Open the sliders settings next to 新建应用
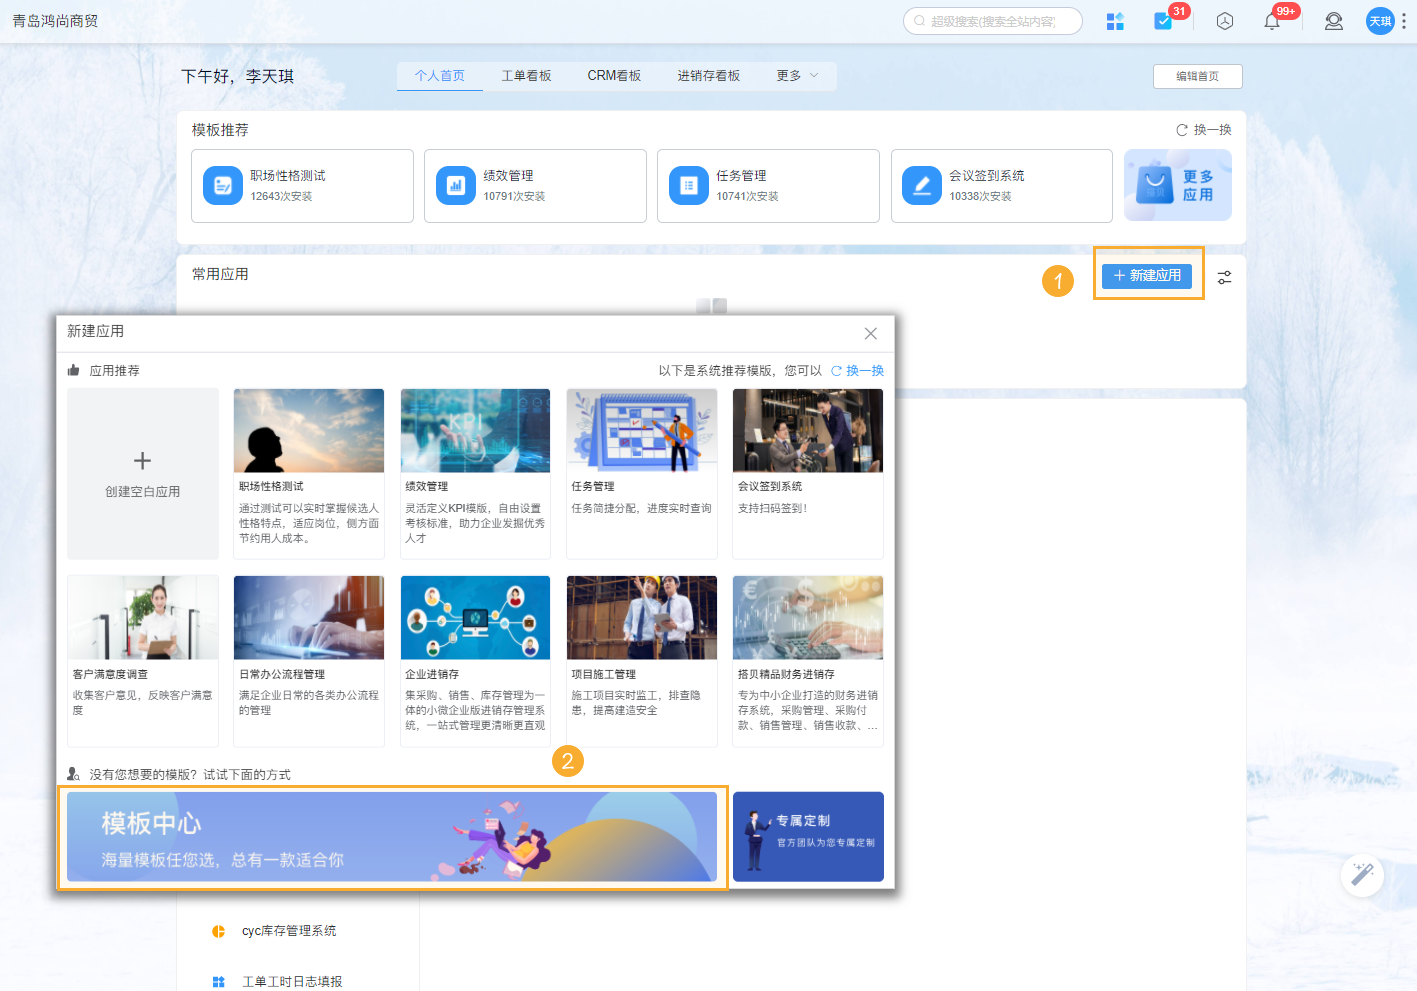The image size is (1417, 991). 1224,277
